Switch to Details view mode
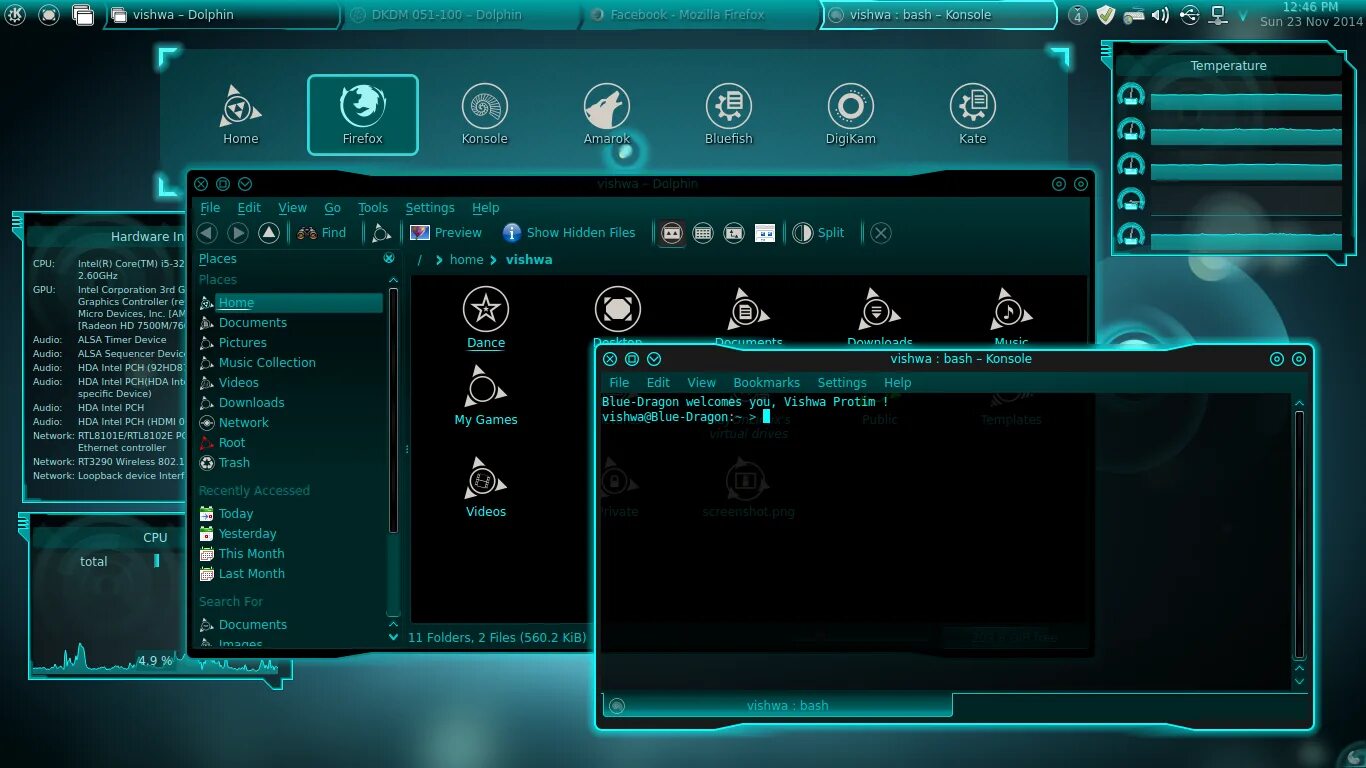This screenshot has width=1366, height=768. pyautogui.click(x=734, y=233)
